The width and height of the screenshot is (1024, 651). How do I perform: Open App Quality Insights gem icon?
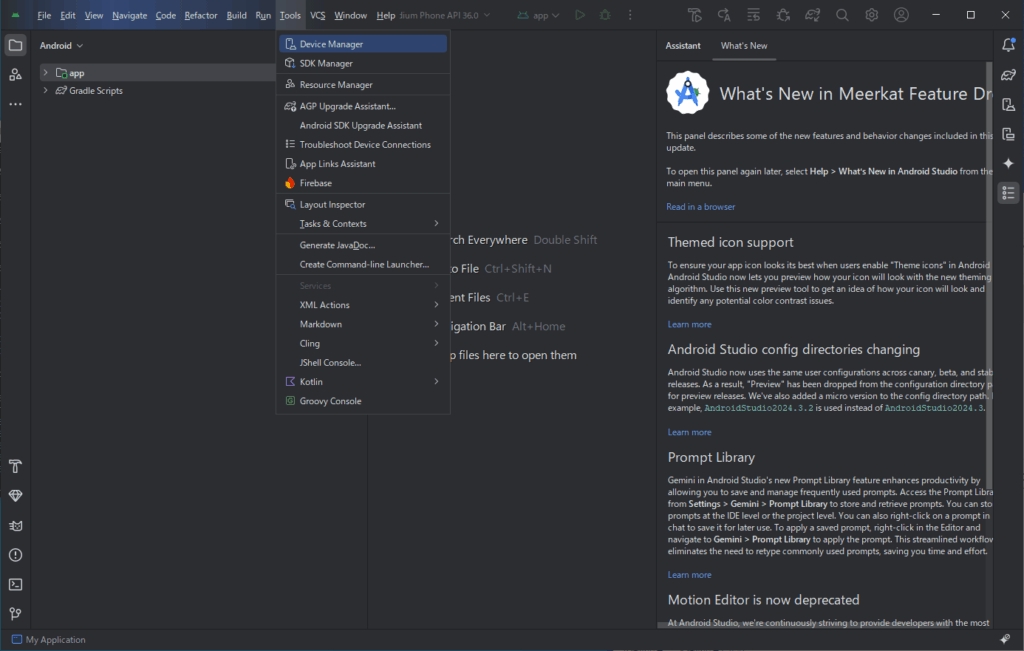click(16, 496)
